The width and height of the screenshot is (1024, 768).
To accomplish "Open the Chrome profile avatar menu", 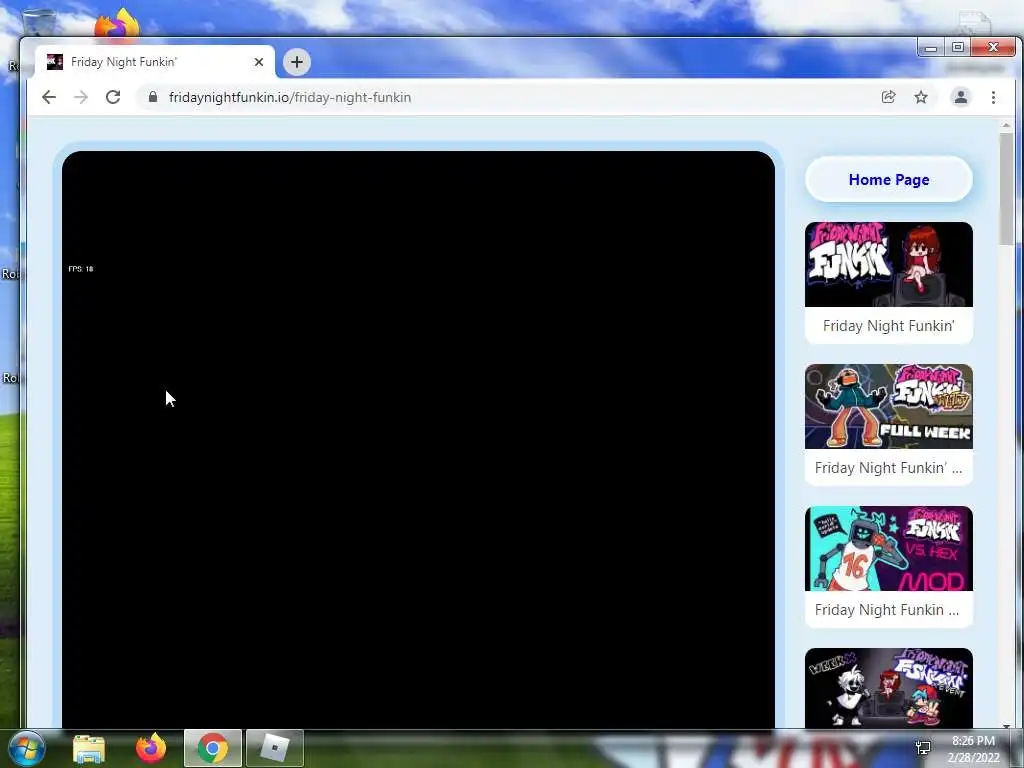I will click(x=961, y=97).
